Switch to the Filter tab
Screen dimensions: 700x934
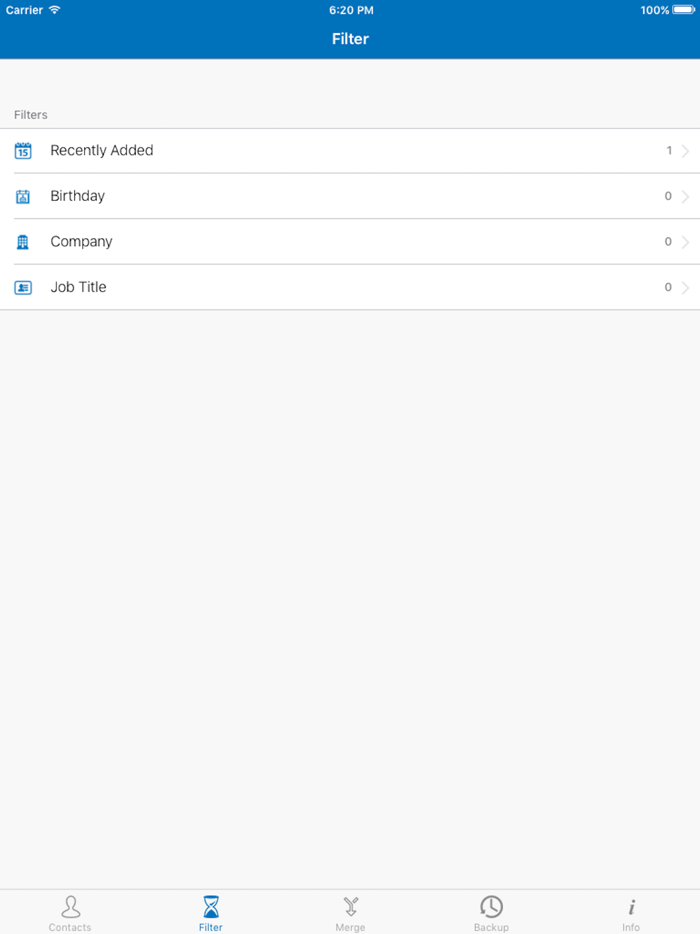210,913
